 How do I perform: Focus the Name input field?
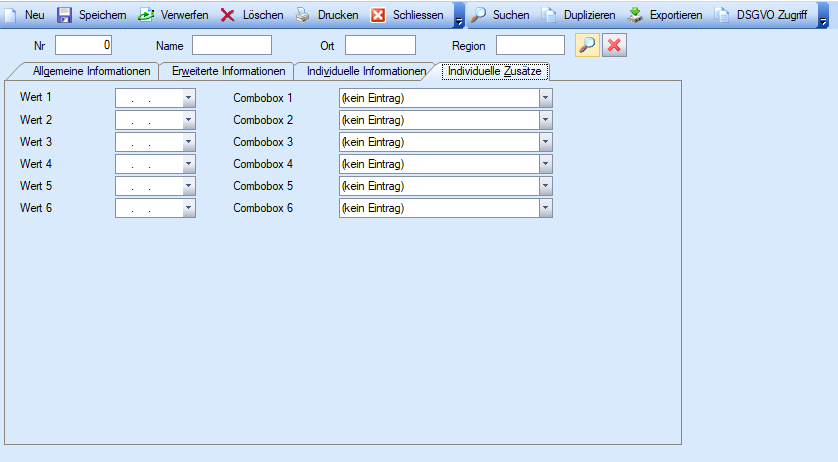pos(232,45)
